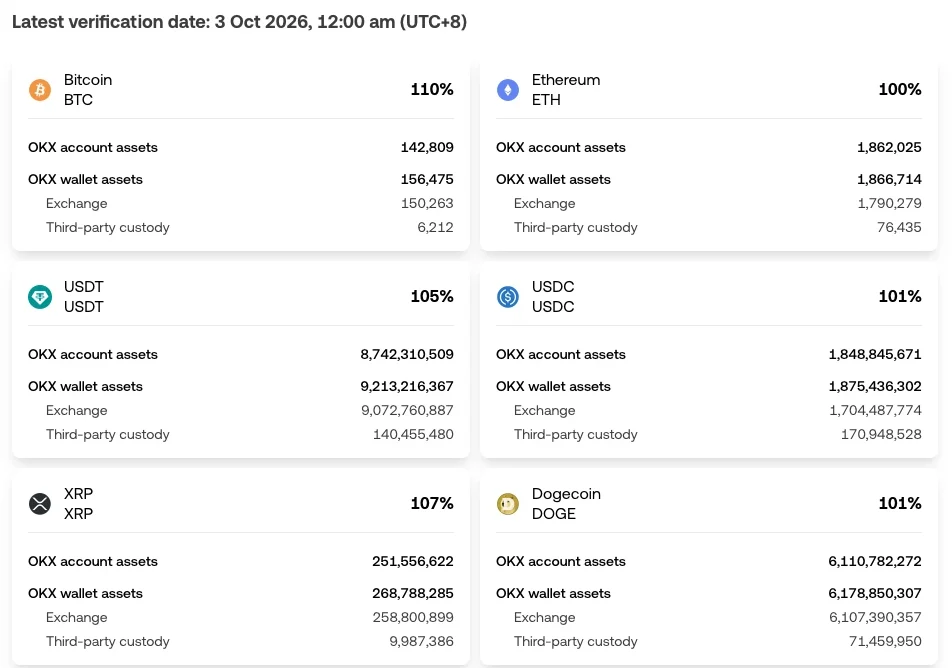This screenshot has width=952, height=668.
Task: Click DOGE account assets value 6,110,782,272
Action: pyautogui.click(x=875, y=562)
